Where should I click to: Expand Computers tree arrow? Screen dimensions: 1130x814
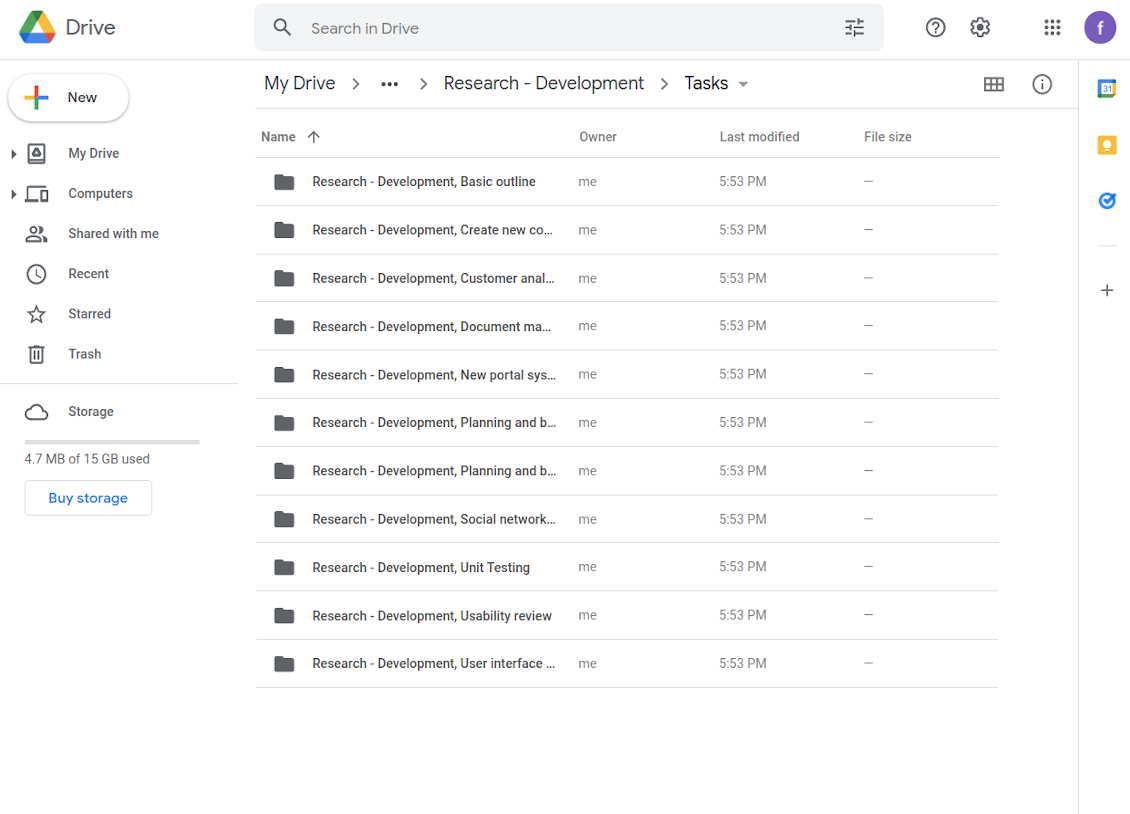coord(14,194)
